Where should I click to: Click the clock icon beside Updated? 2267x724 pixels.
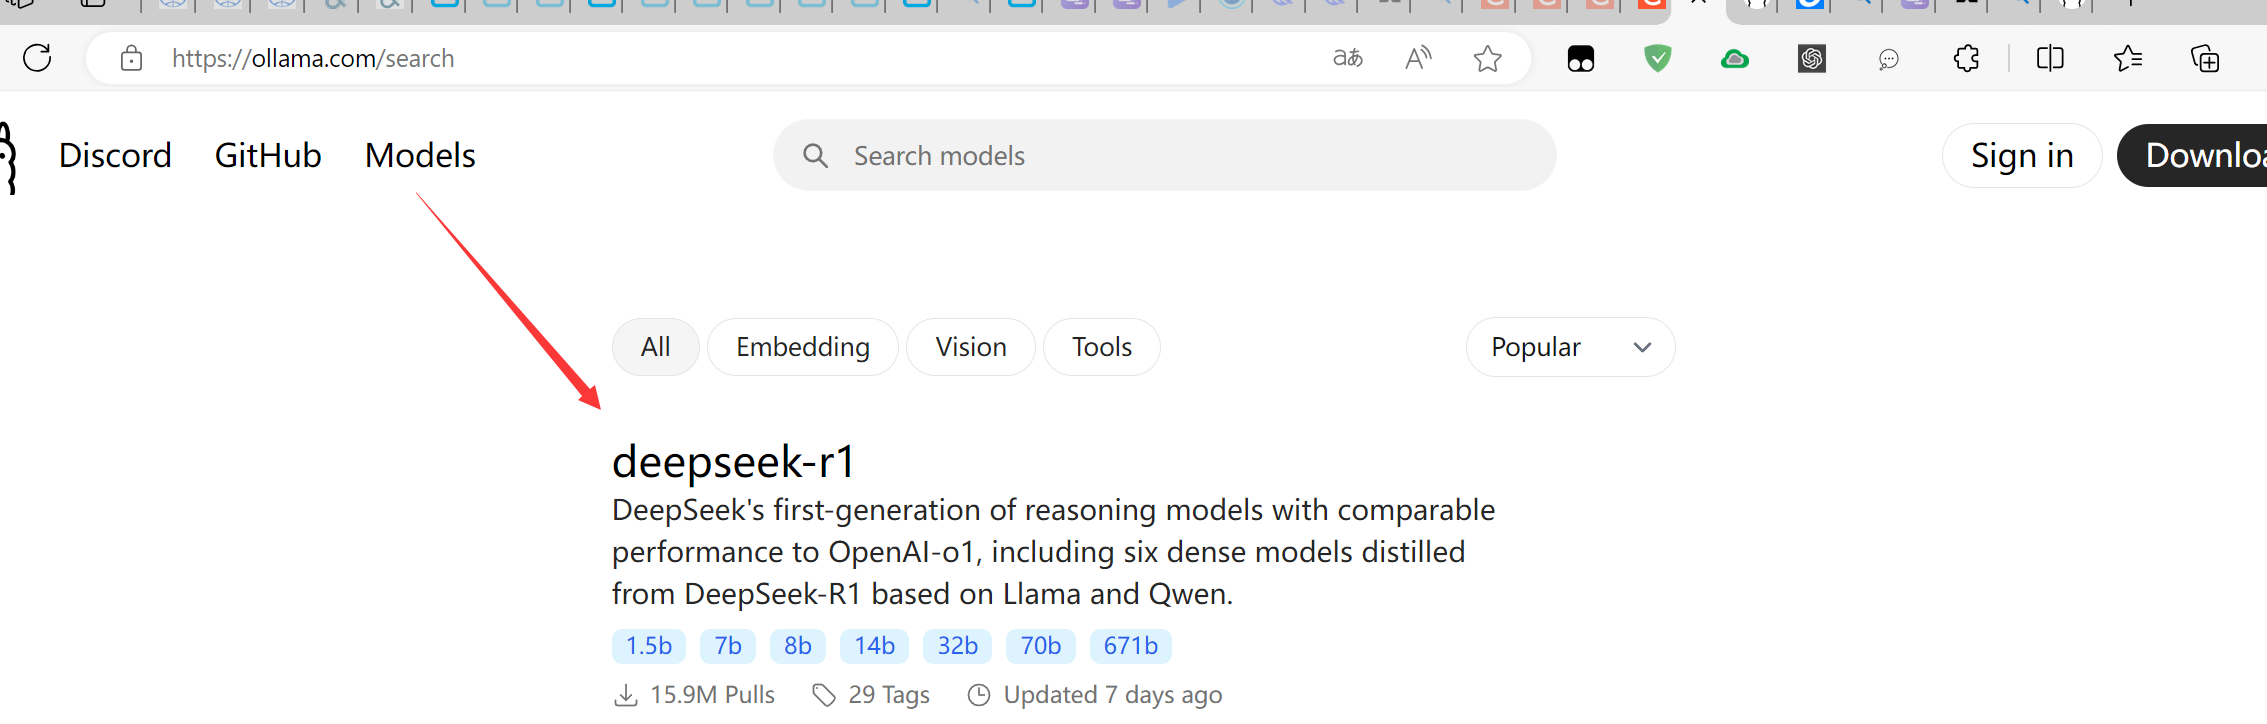[979, 695]
